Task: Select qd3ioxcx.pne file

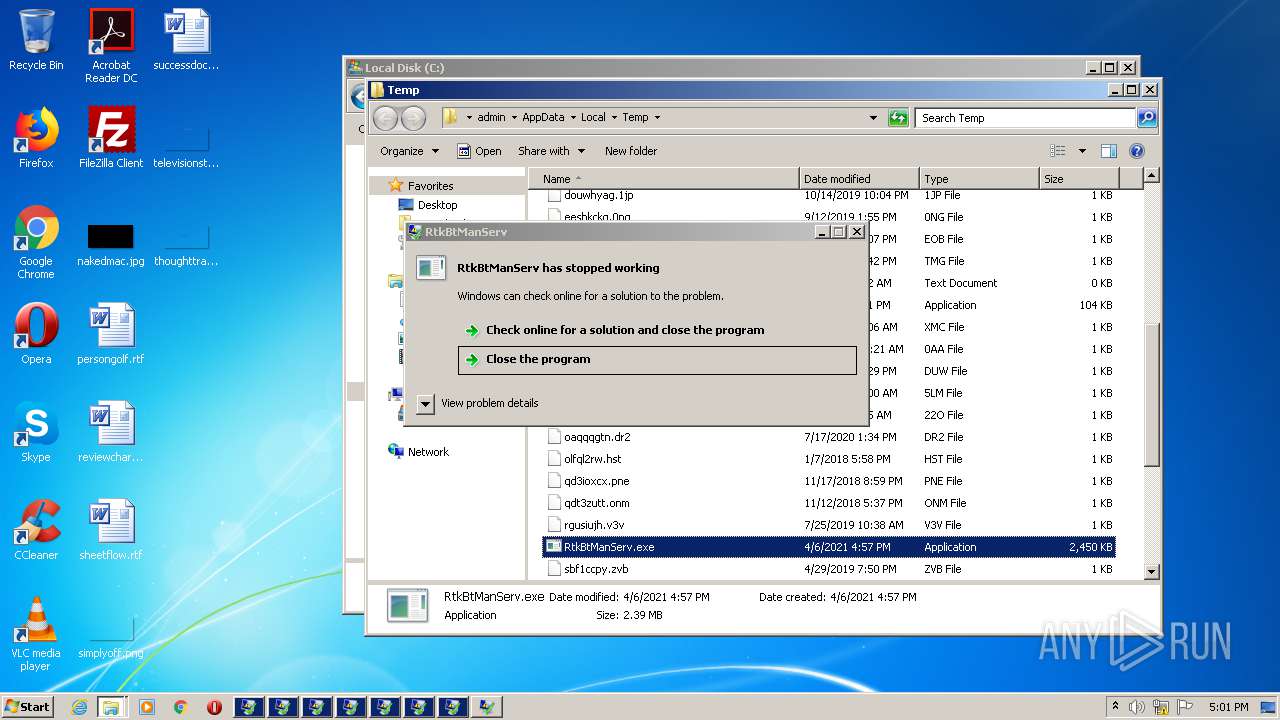Action: click(x=596, y=481)
